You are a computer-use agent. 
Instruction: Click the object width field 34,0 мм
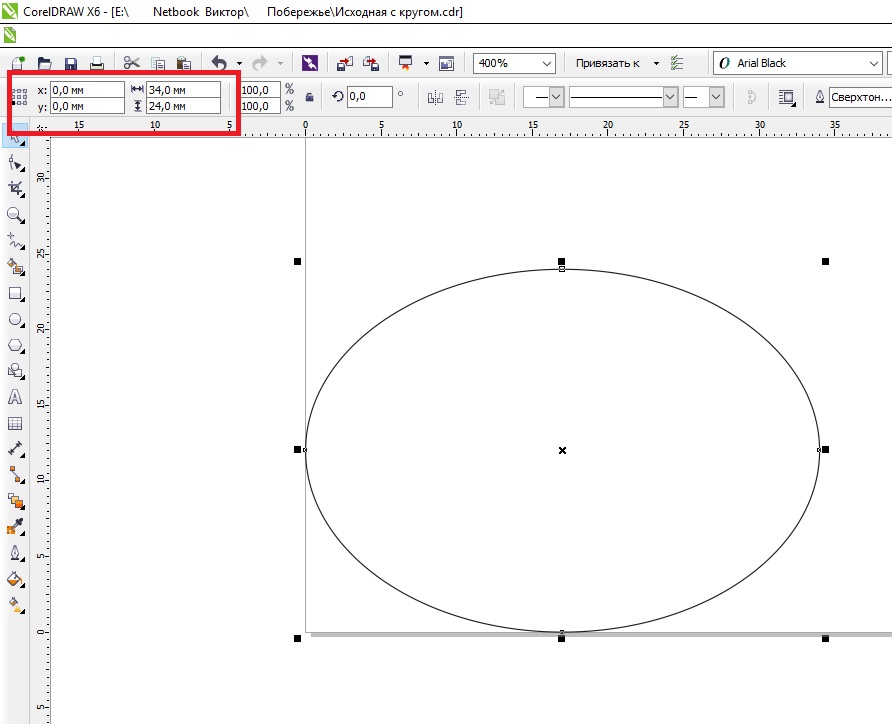[183, 89]
